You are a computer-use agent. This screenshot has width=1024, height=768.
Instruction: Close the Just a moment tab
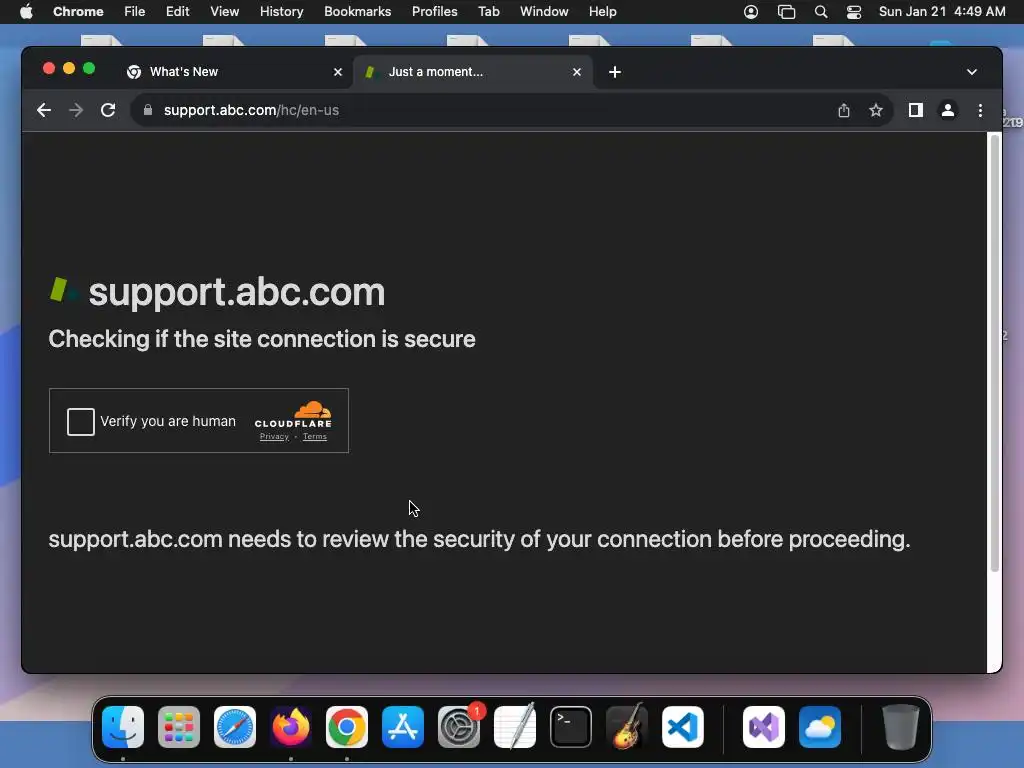point(577,72)
